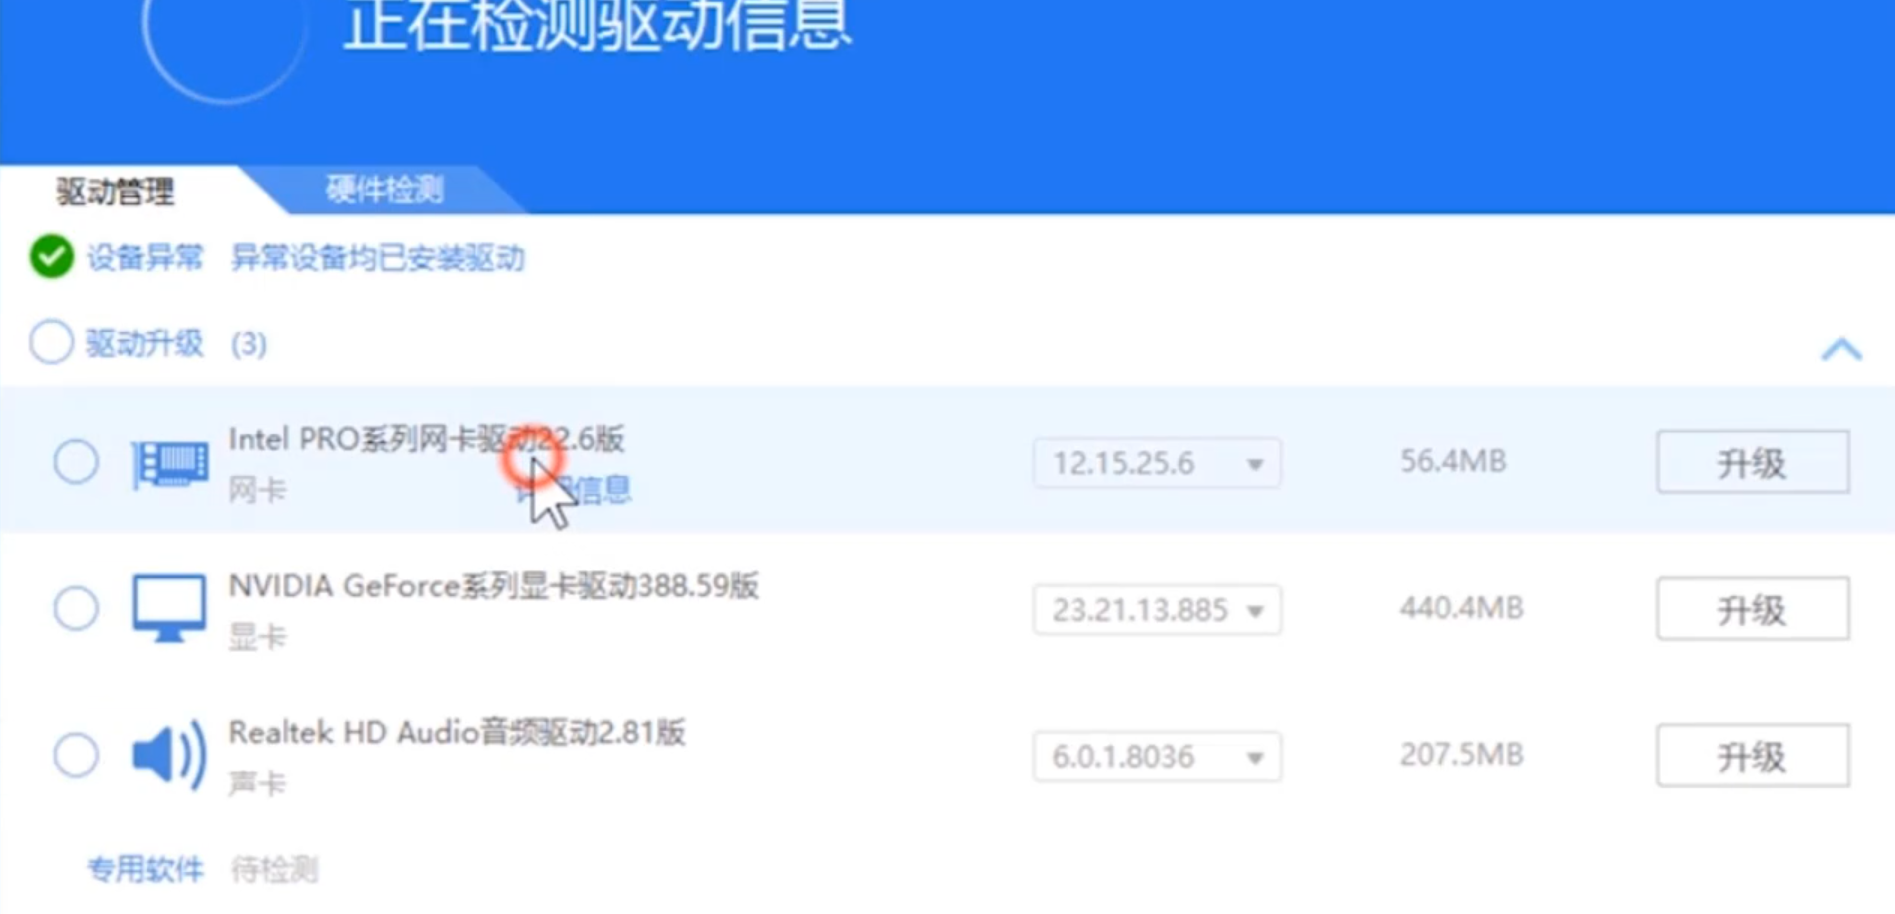Upgrade the NVIDIA GeForce display driver
This screenshot has width=1895, height=914.
1751,609
